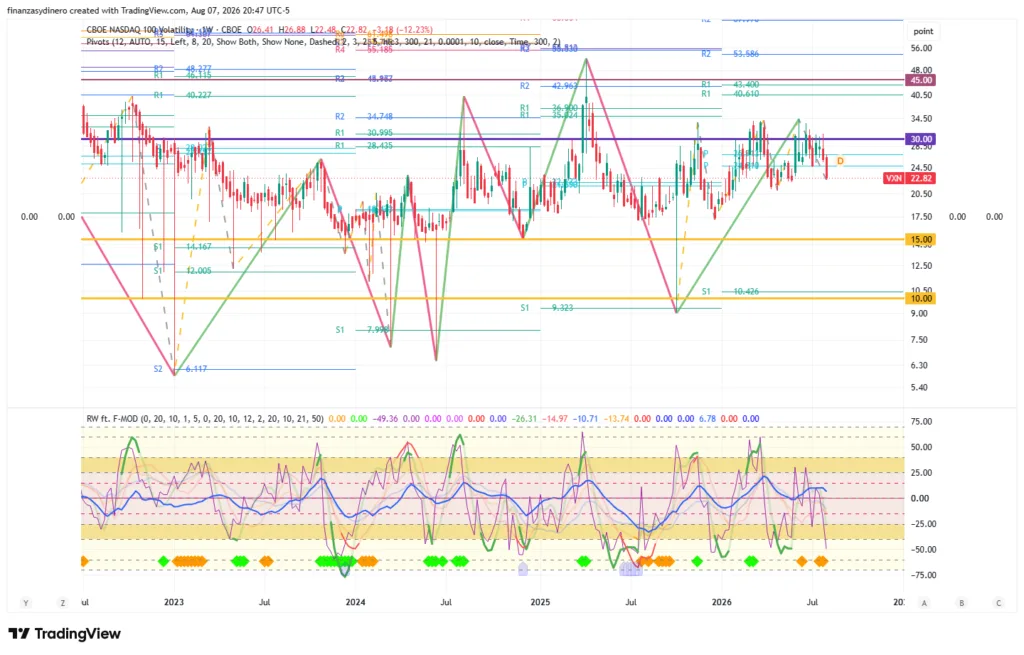Screen dimensions: 1024x655
Task: Click the -75.00 oscillator scale value
Action: (x=921, y=575)
